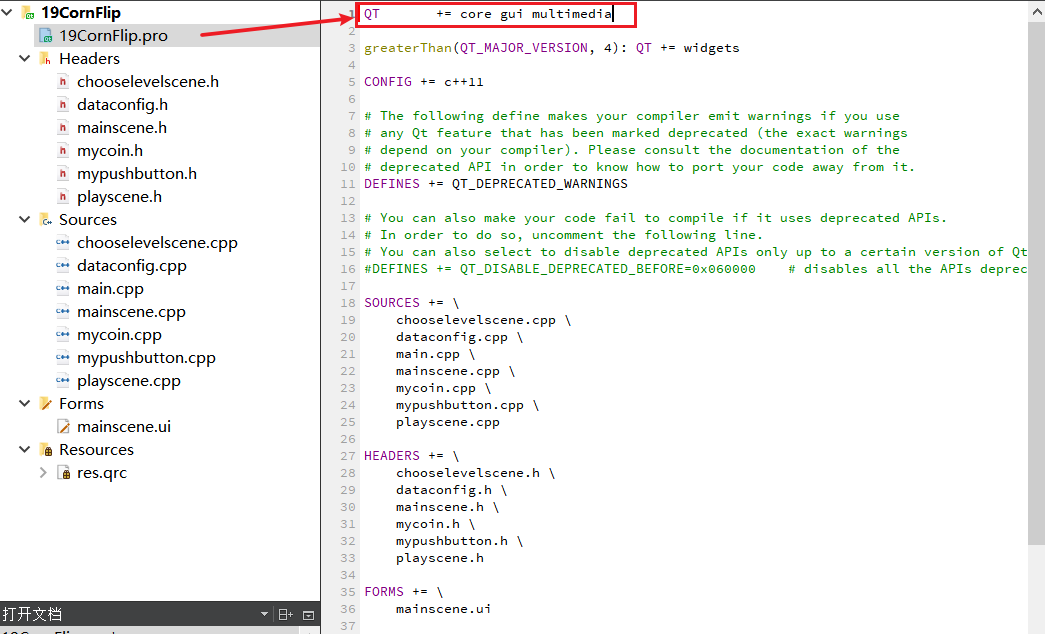
Task: Click the mainscene.ui form file icon
Action: coord(63,427)
